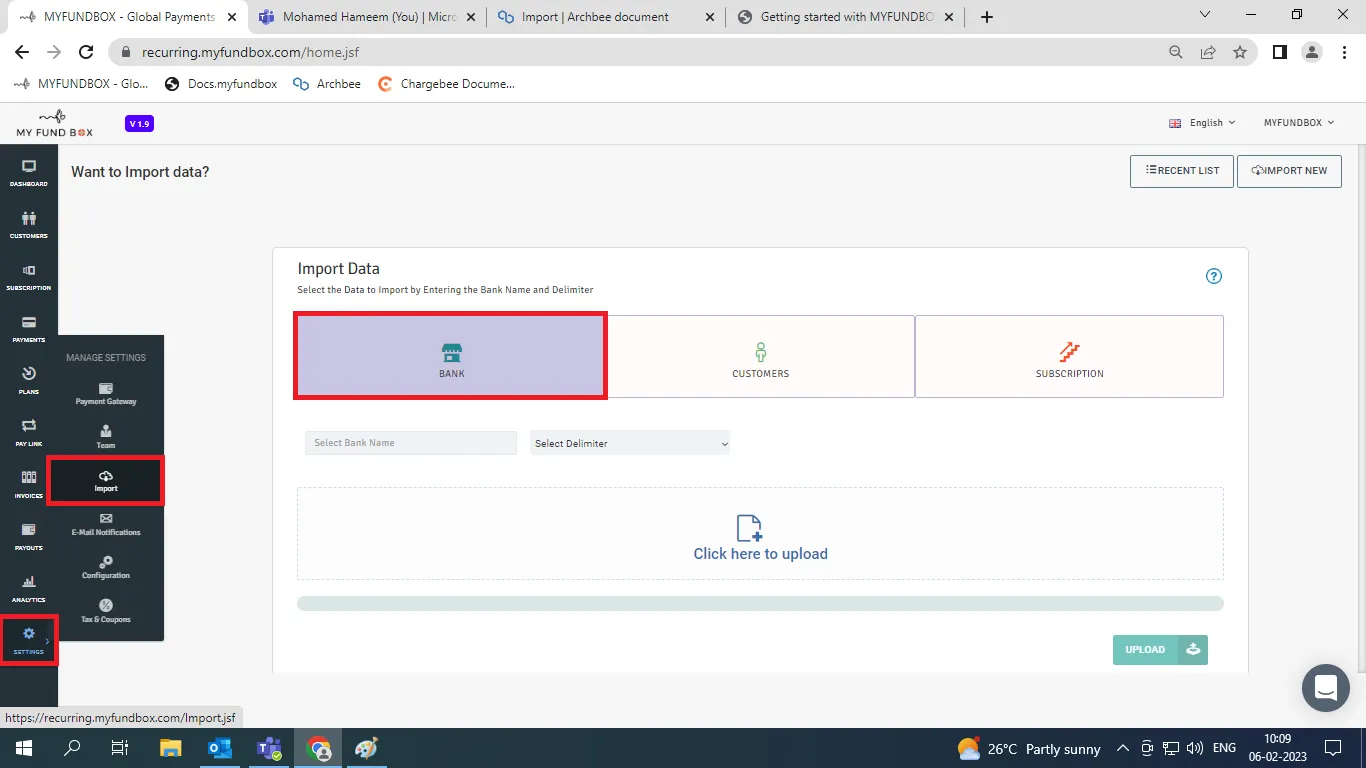Select the Bank import option
This screenshot has width=1366, height=768.
(x=451, y=356)
